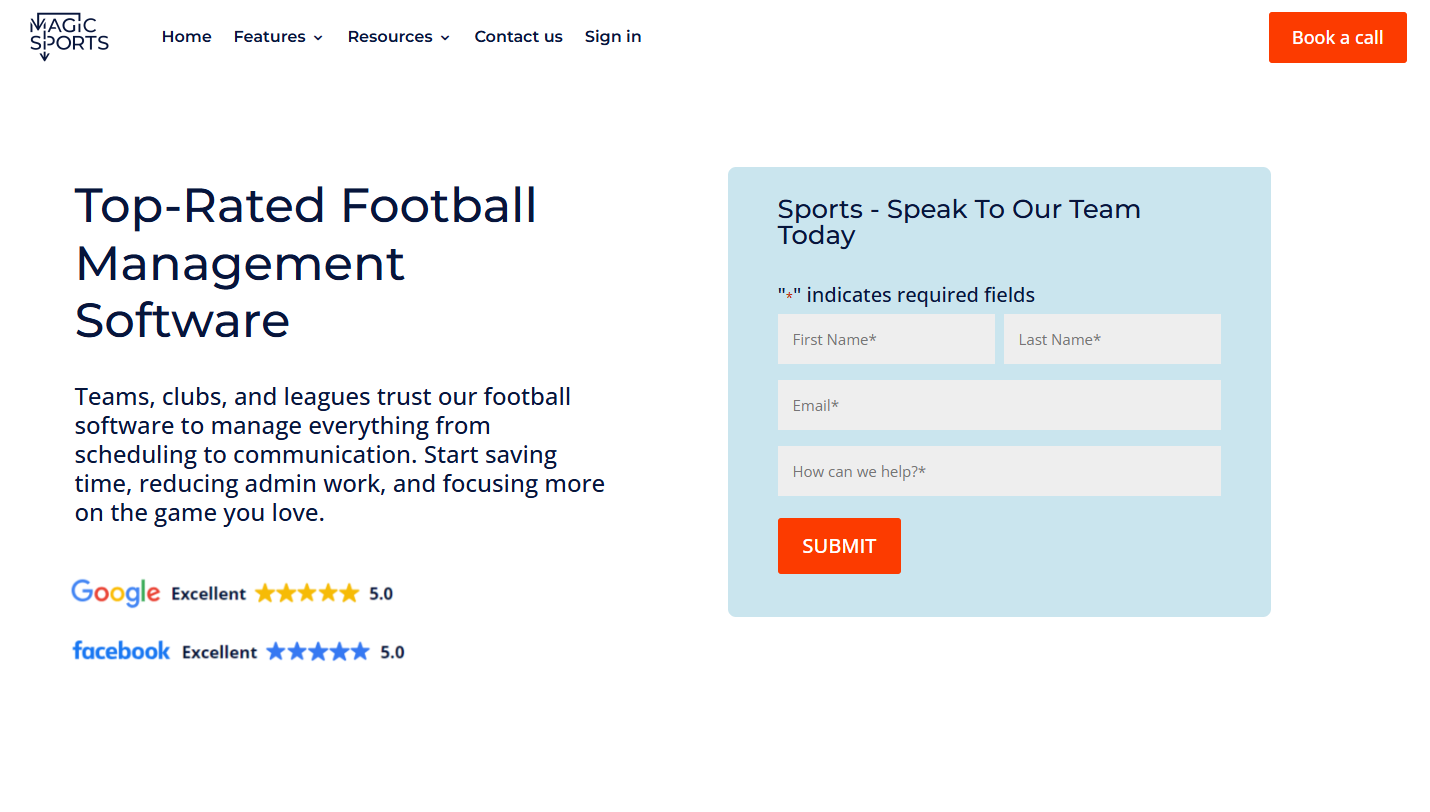
Task: Click the chevron next to Features
Action: coord(320,38)
